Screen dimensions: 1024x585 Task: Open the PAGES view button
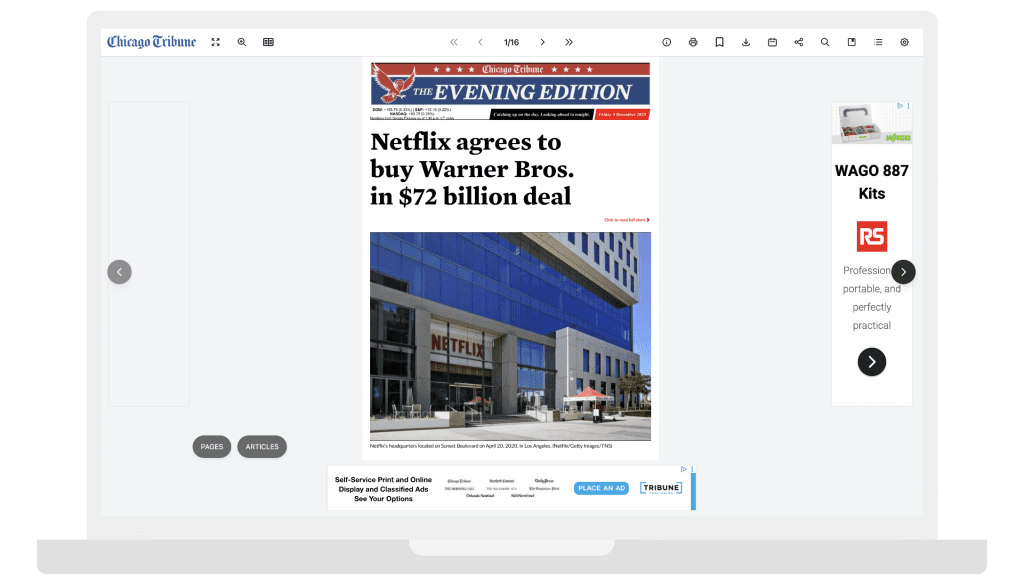(212, 447)
